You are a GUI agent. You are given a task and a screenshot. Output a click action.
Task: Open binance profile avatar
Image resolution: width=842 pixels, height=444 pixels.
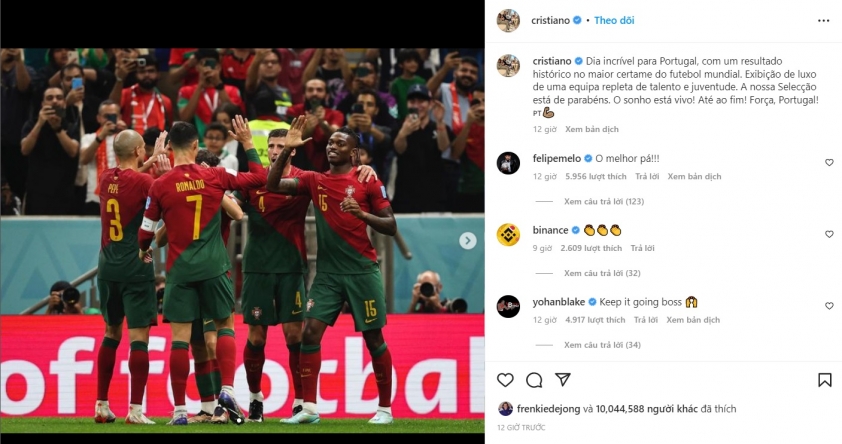(508, 235)
